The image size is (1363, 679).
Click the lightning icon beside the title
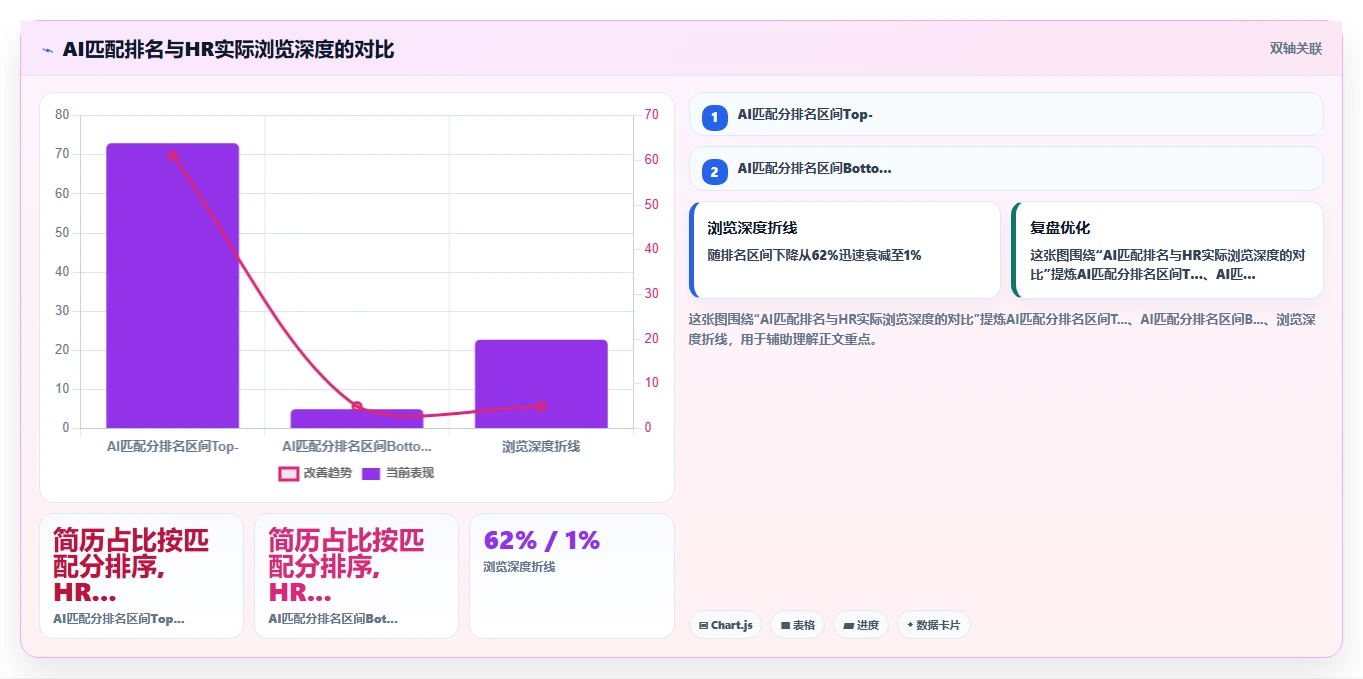pos(47,50)
